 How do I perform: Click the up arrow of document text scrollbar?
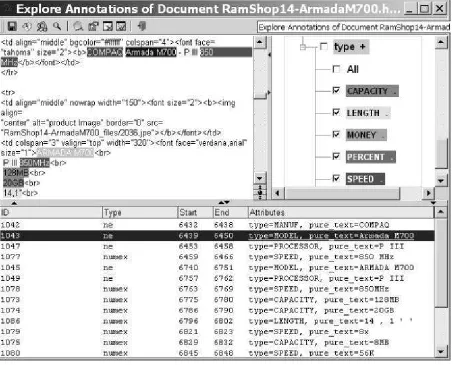point(260,42)
